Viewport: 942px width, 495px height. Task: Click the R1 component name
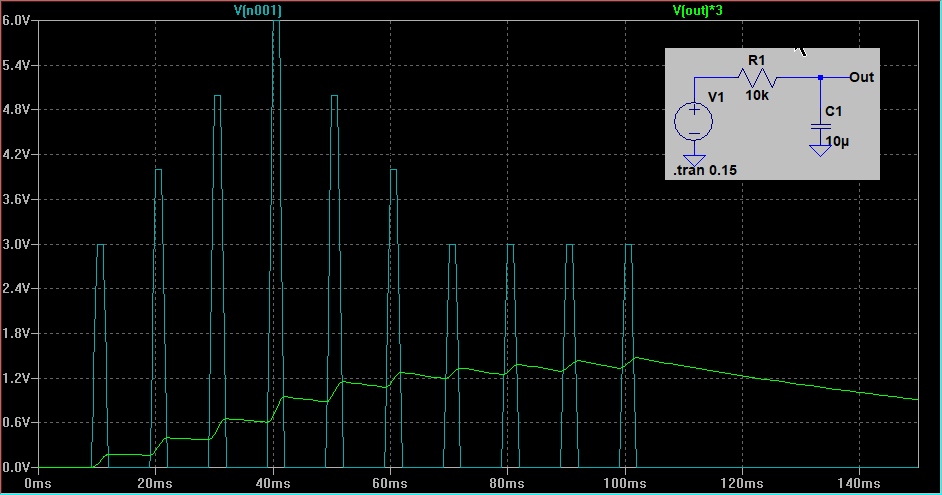757,60
